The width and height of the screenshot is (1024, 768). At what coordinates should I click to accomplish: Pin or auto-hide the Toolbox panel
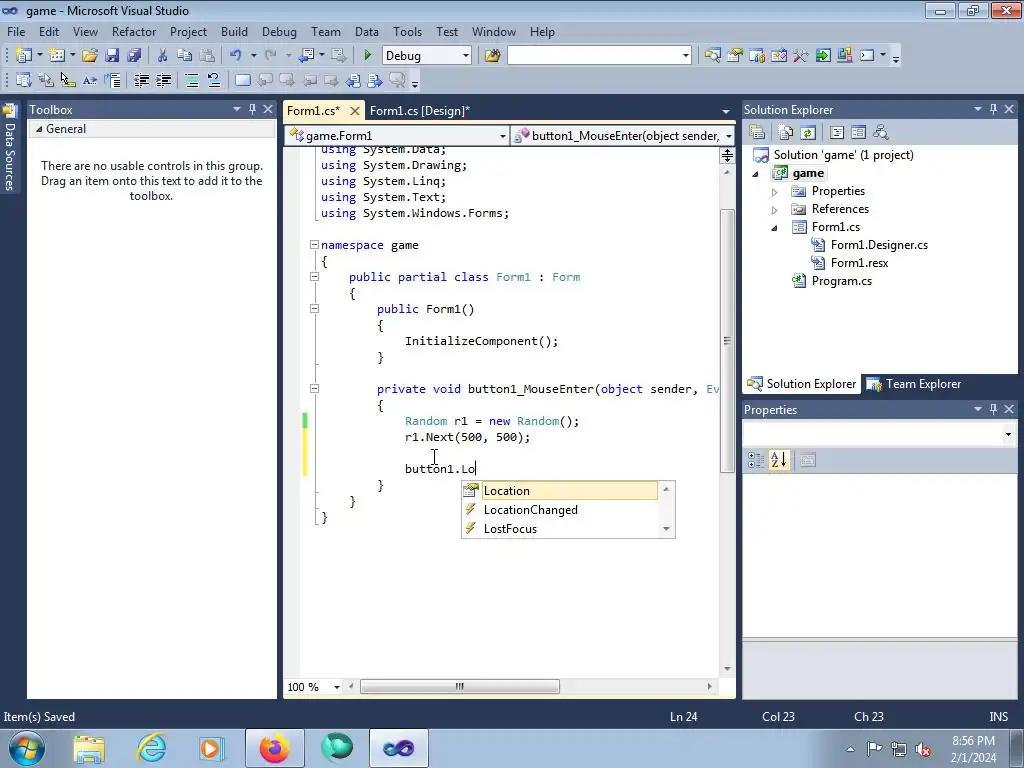click(x=252, y=109)
